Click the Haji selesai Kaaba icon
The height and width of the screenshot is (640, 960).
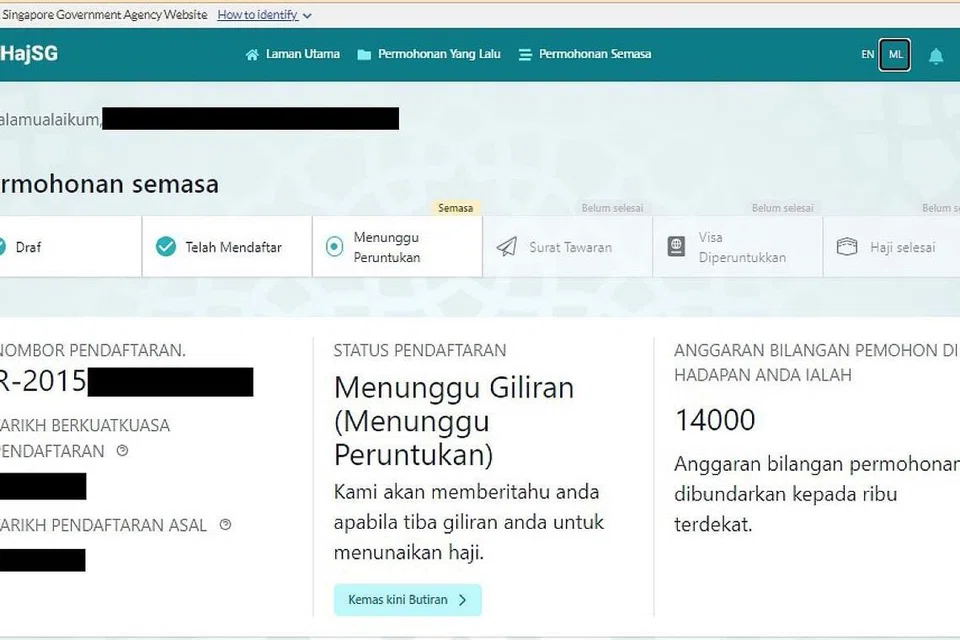coord(847,247)
